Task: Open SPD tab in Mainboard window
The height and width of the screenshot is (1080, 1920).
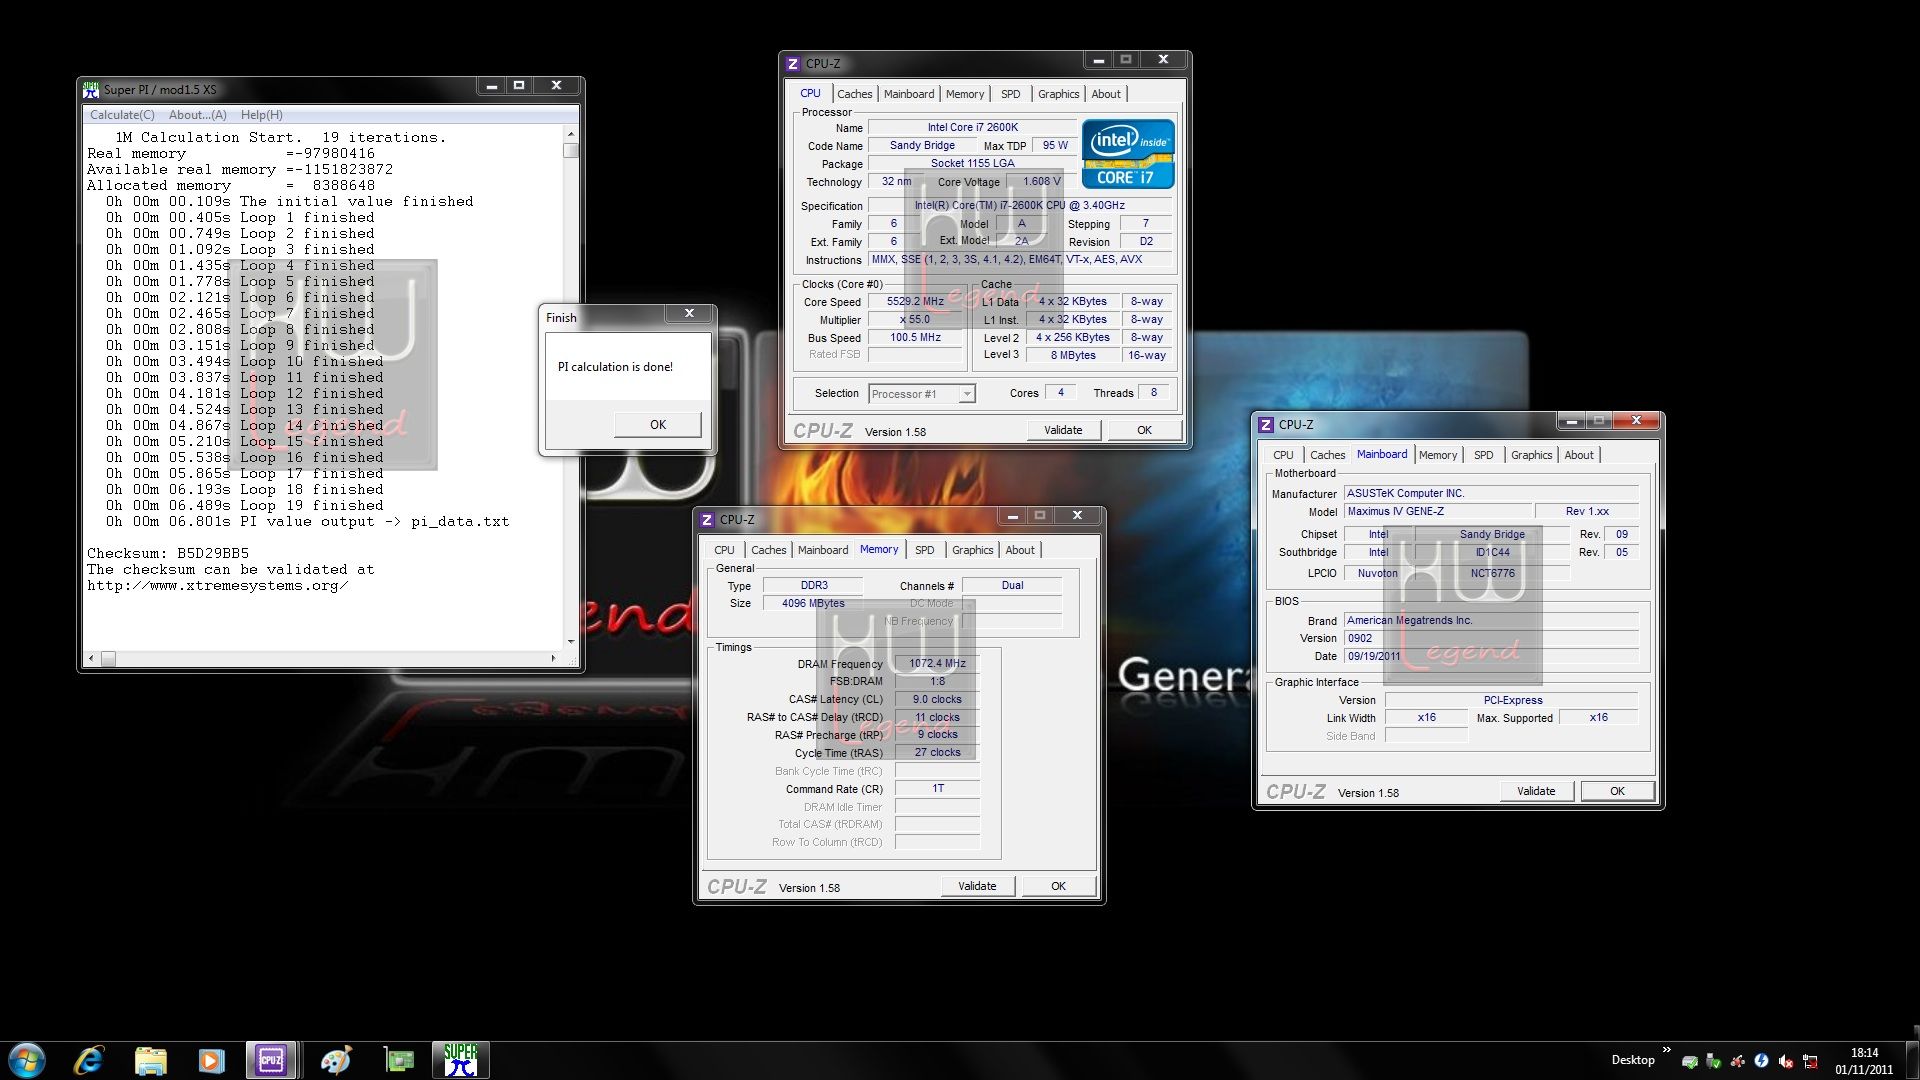Action: click(x=1484, y=455)
